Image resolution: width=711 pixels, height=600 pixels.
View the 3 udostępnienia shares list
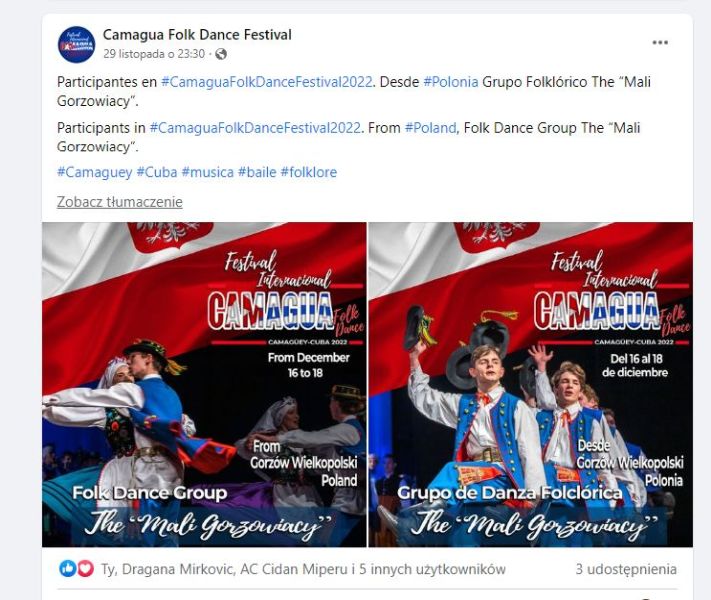(626, 569)
